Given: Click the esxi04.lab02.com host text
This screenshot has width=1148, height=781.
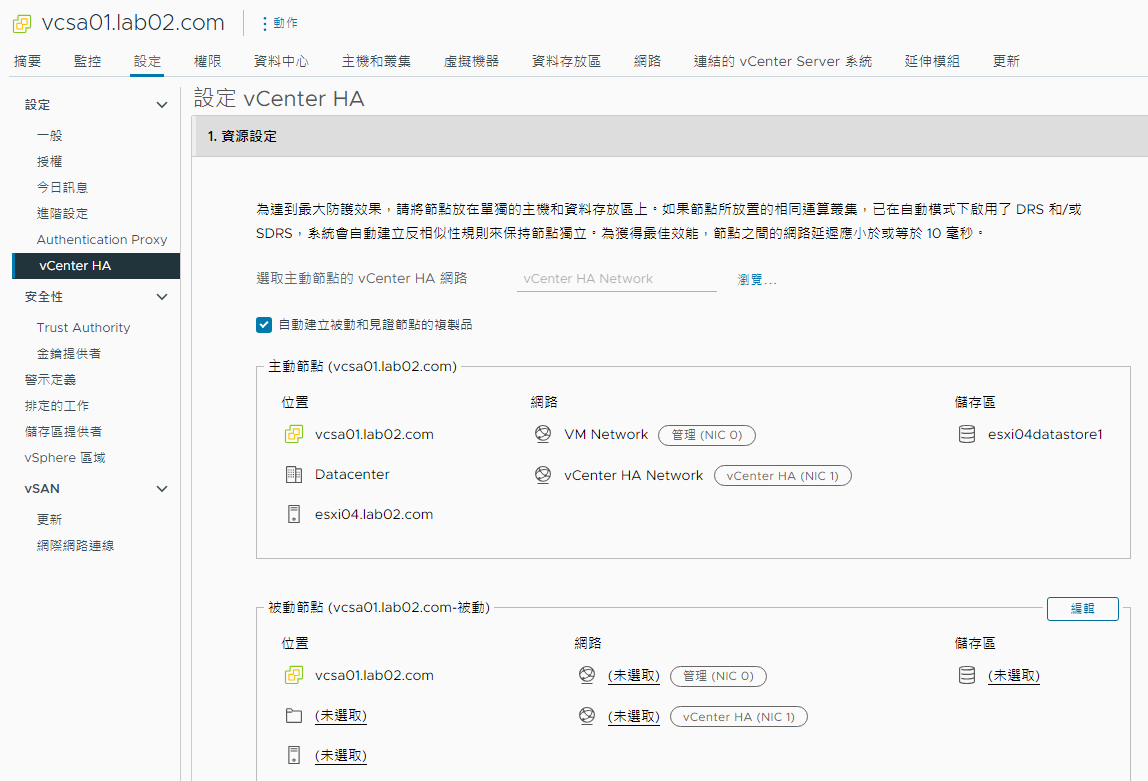Looking at the screenshot, I should 373,515.
